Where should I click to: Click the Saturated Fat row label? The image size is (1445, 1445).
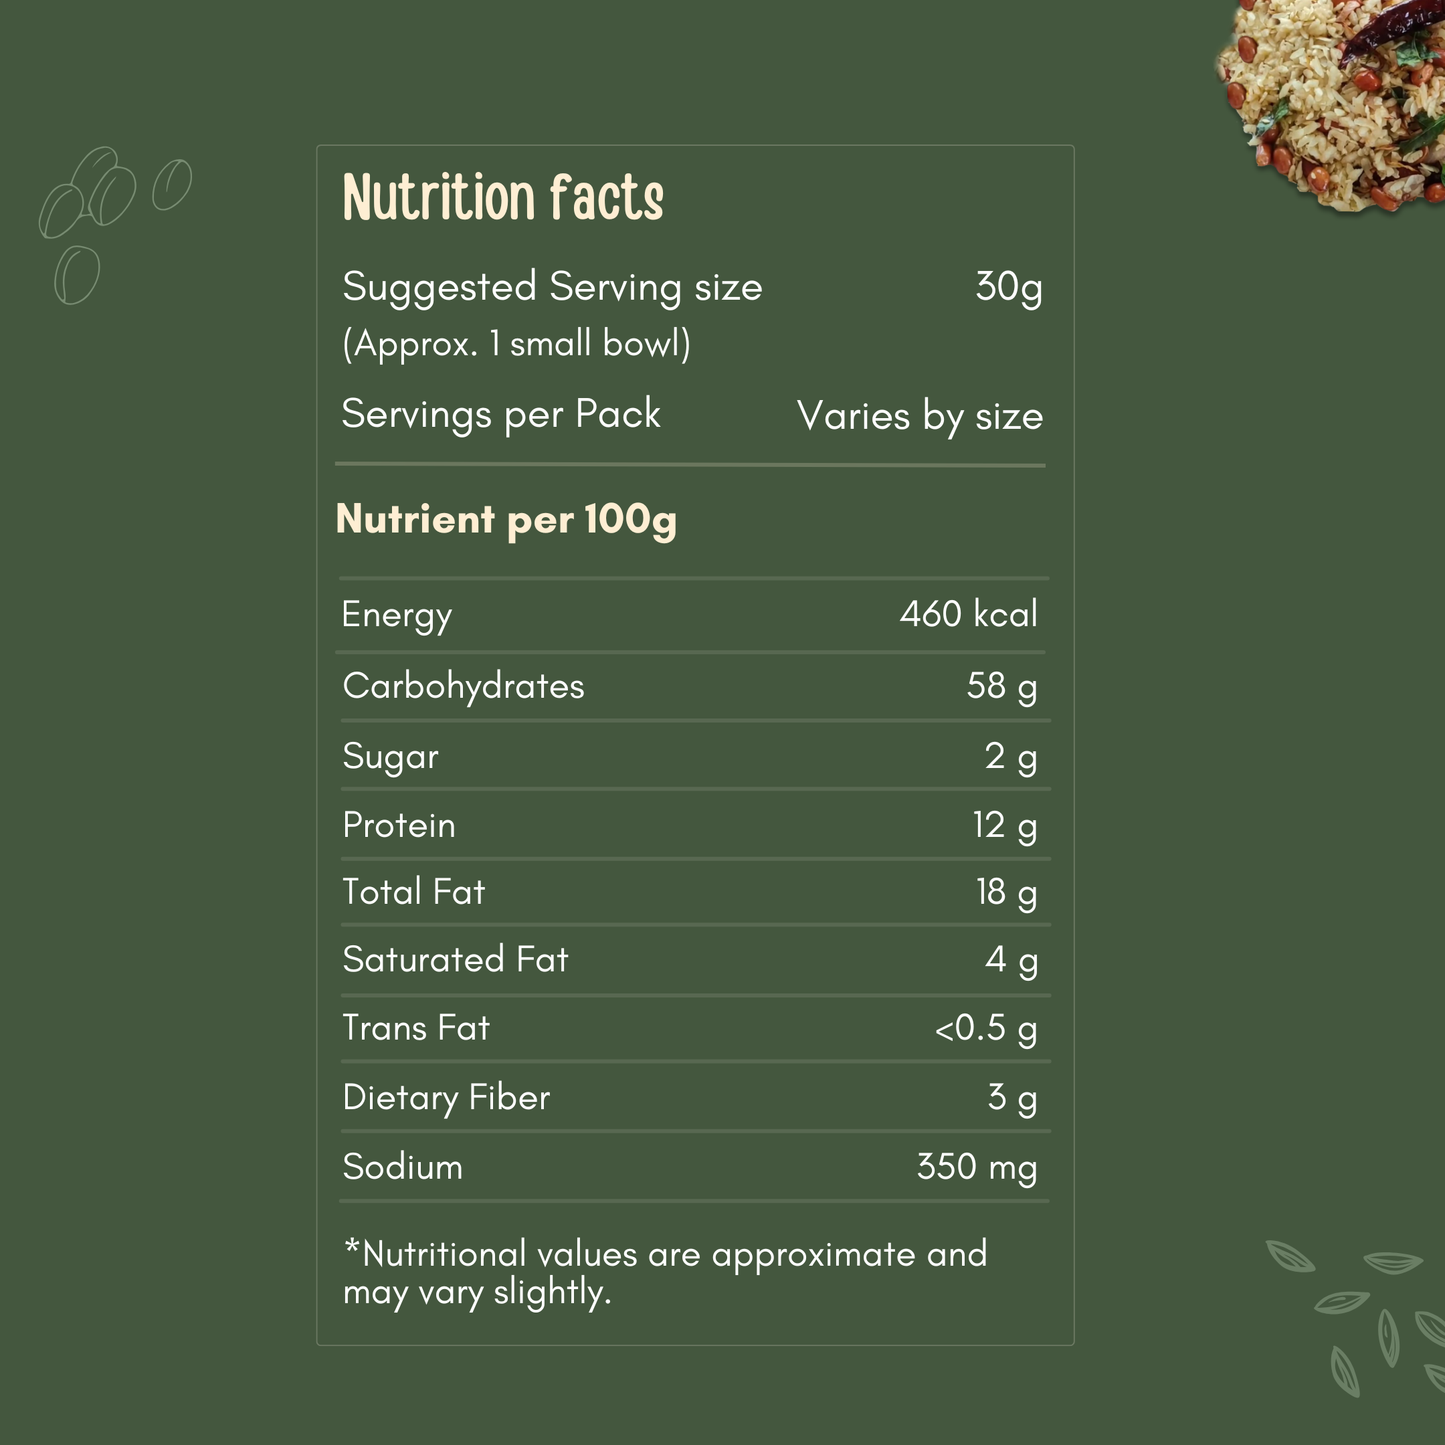[x=455, y=960]
